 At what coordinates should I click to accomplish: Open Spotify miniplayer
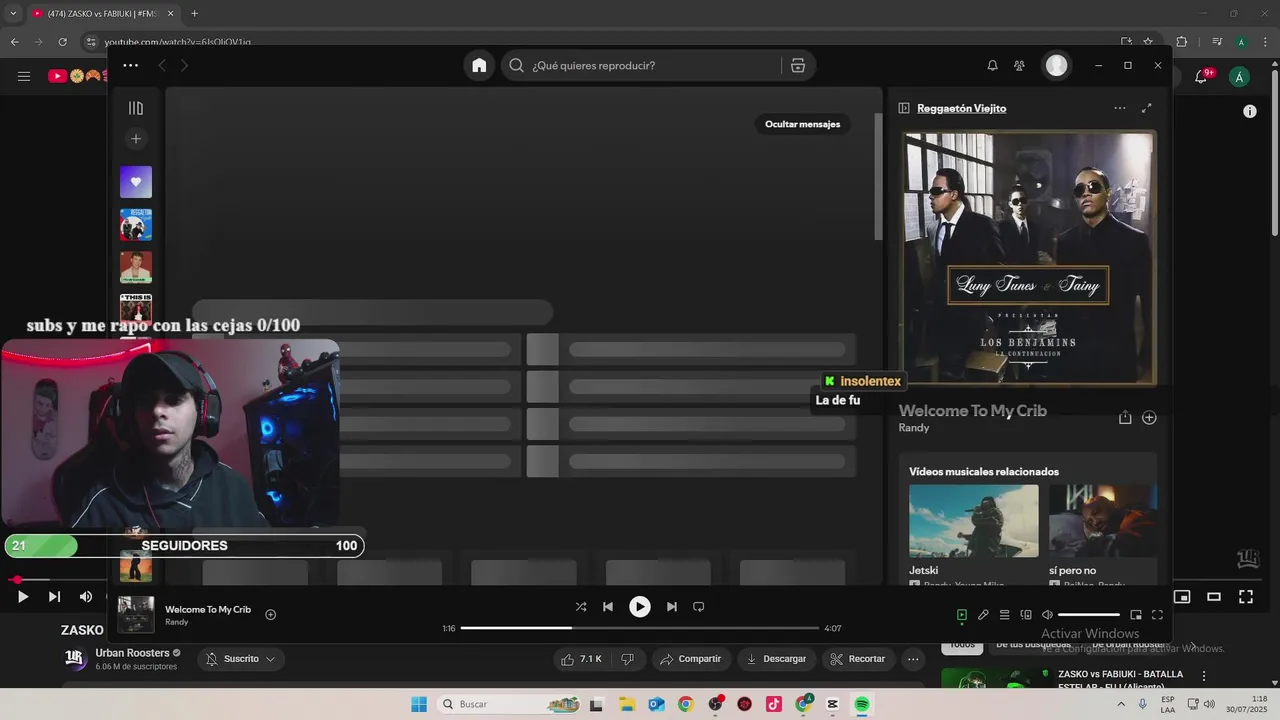click(1136, 615)
